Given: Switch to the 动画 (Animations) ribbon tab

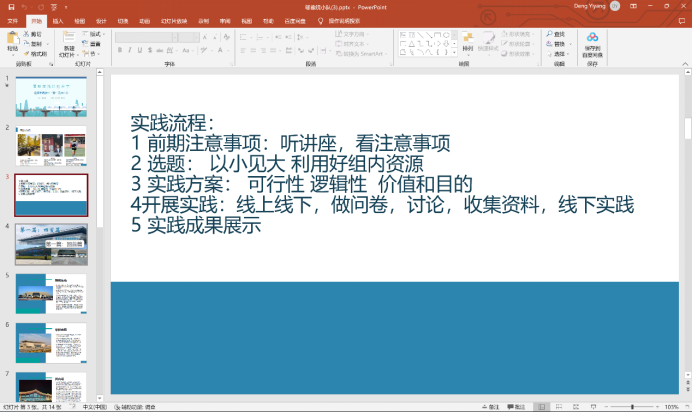Looking at the screenshot, I should (145, 21).
